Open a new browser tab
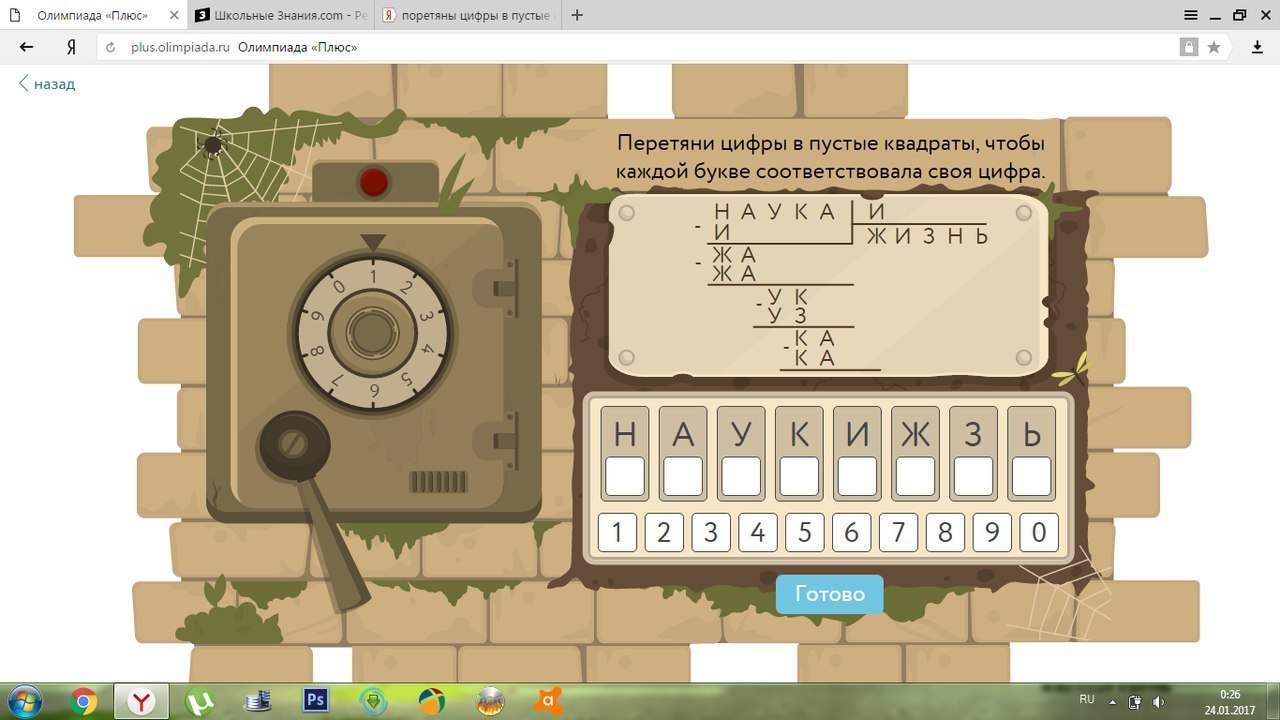1280x720 pixels. pyautogui.click(x=577, y=15)
